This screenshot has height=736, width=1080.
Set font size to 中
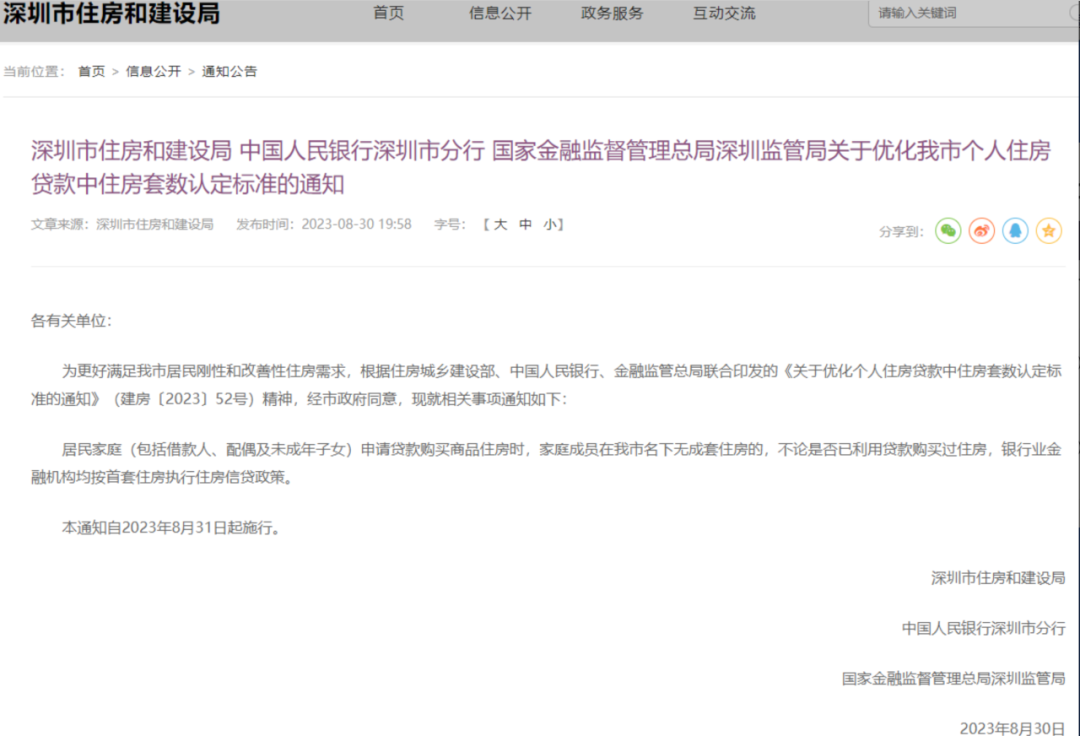point(526,224)
